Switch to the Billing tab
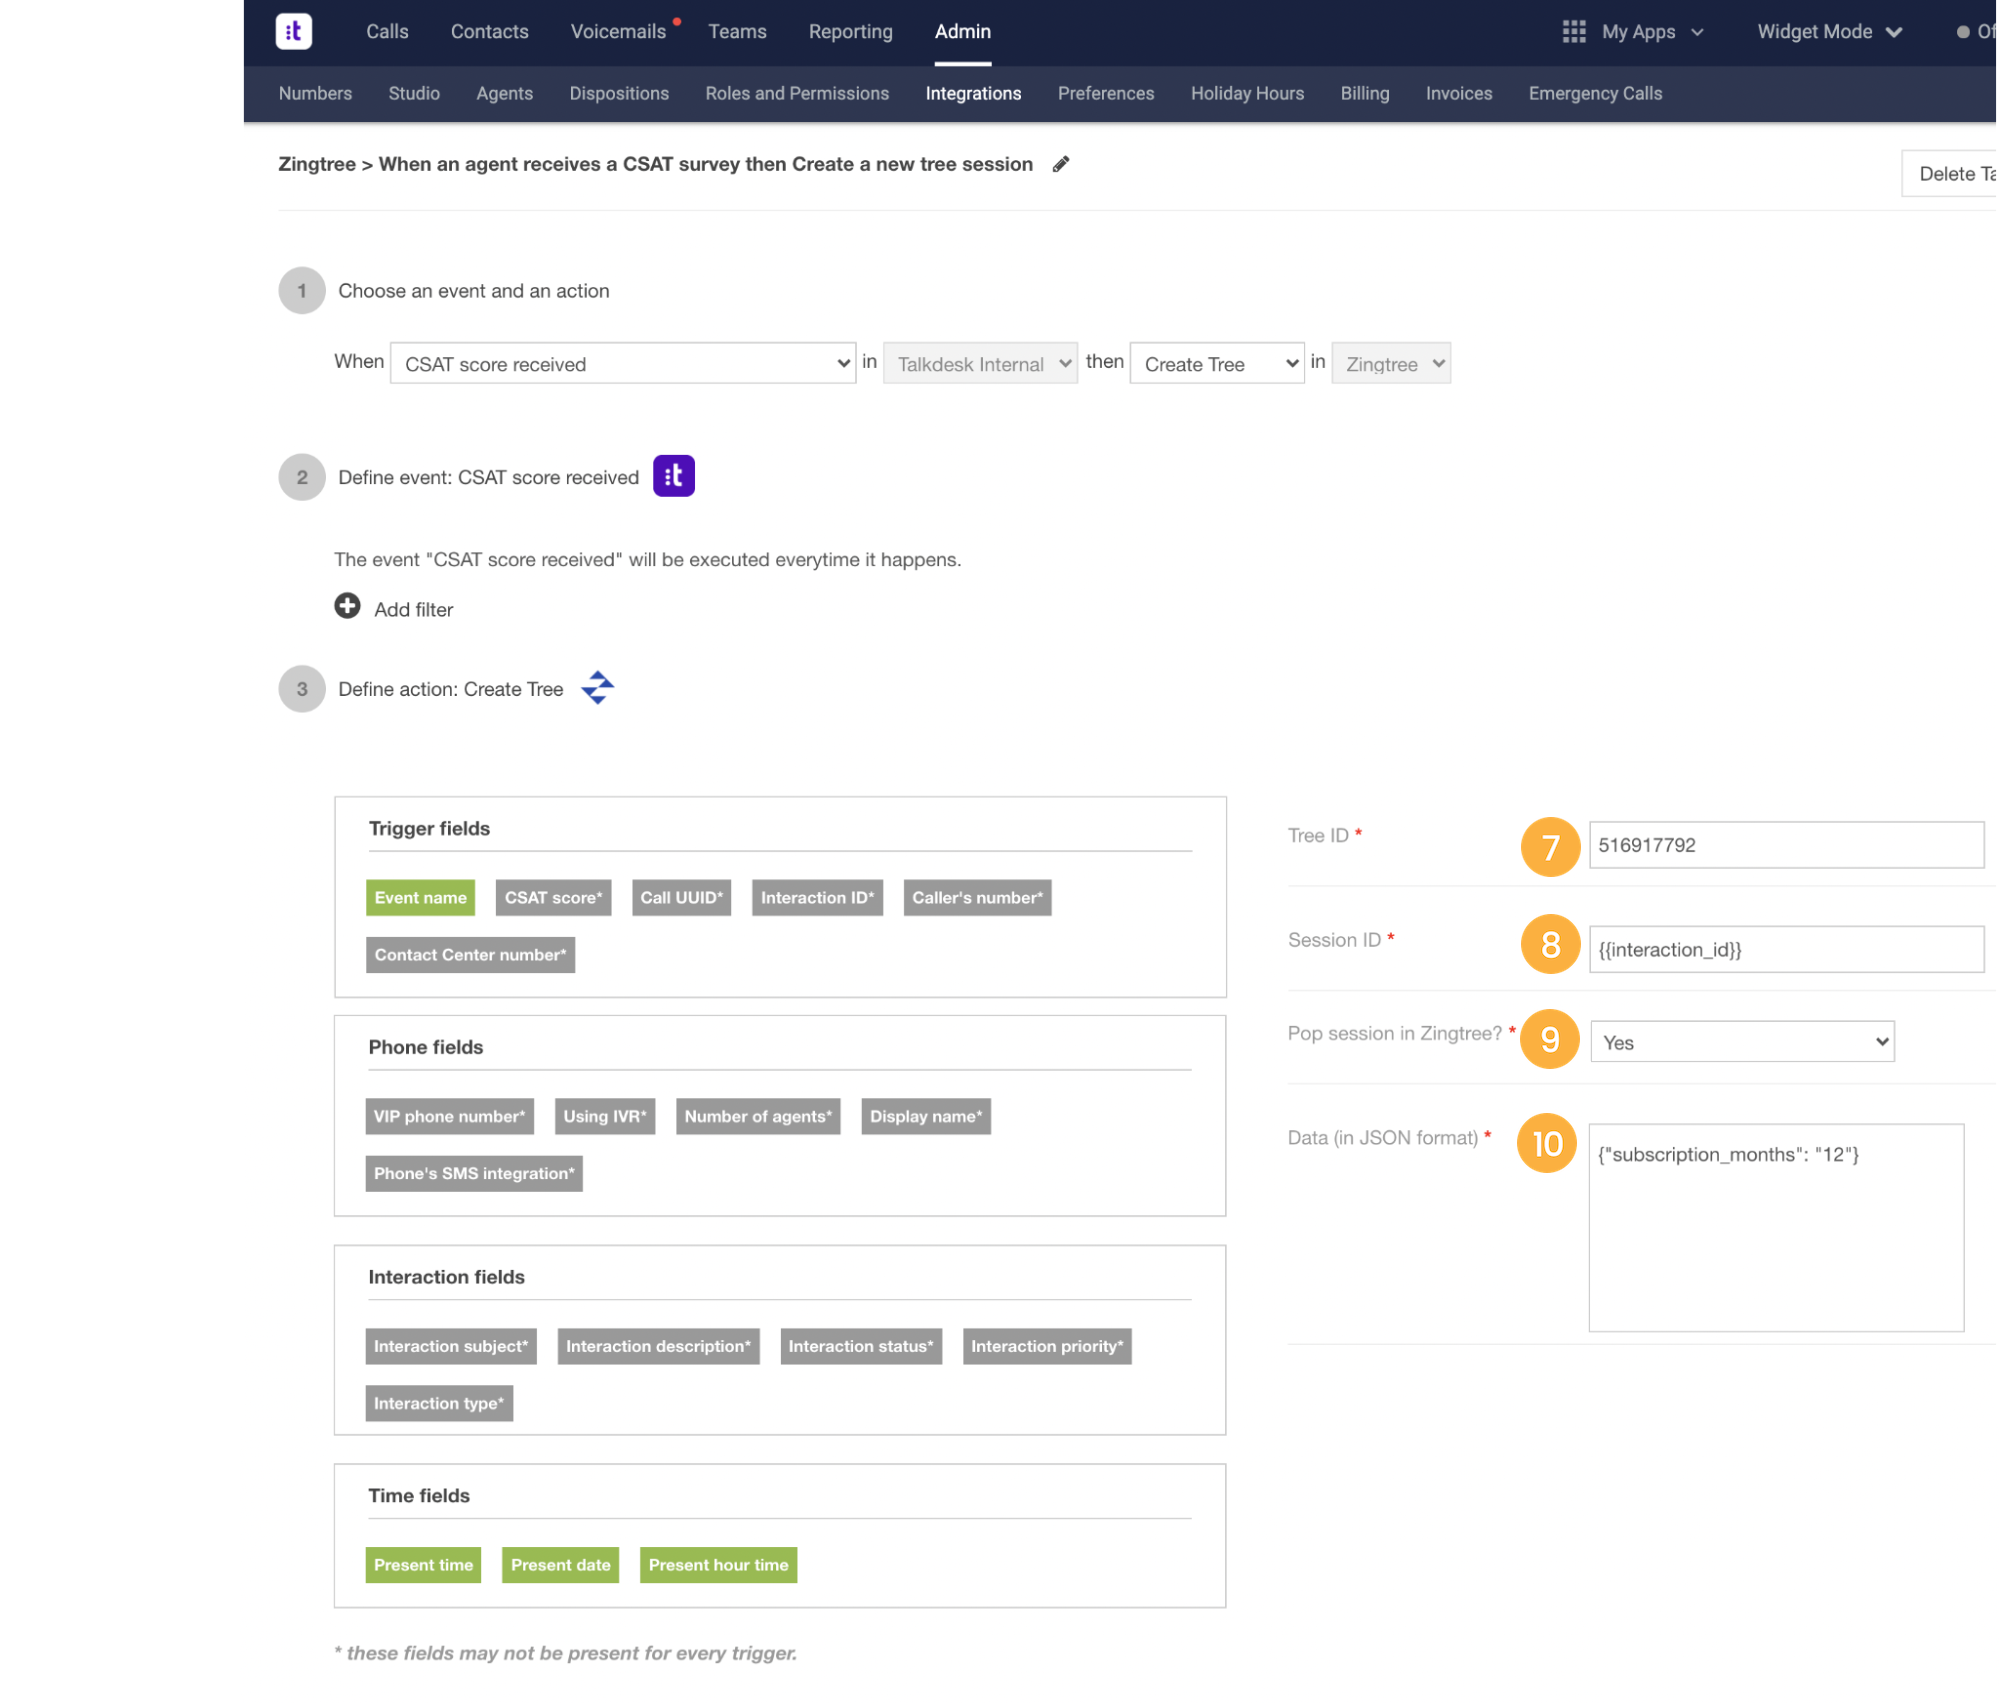 [1365, 93]
